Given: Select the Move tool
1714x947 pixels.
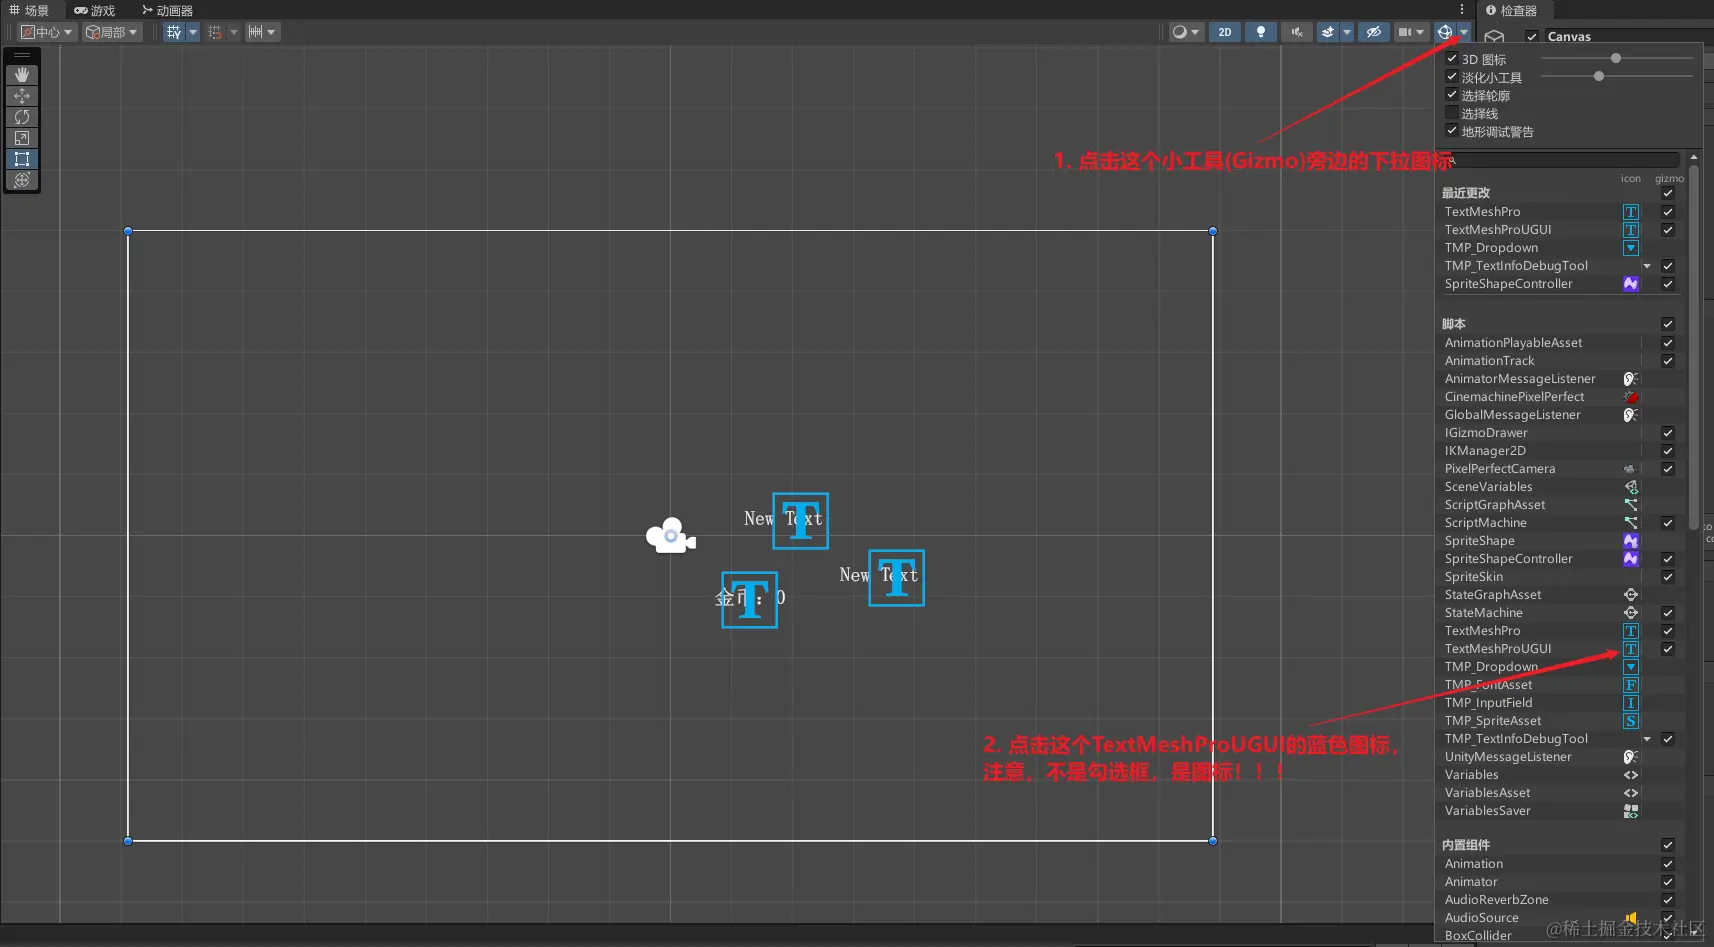Looking at the screenshot, I should click(x=22, y=96).
